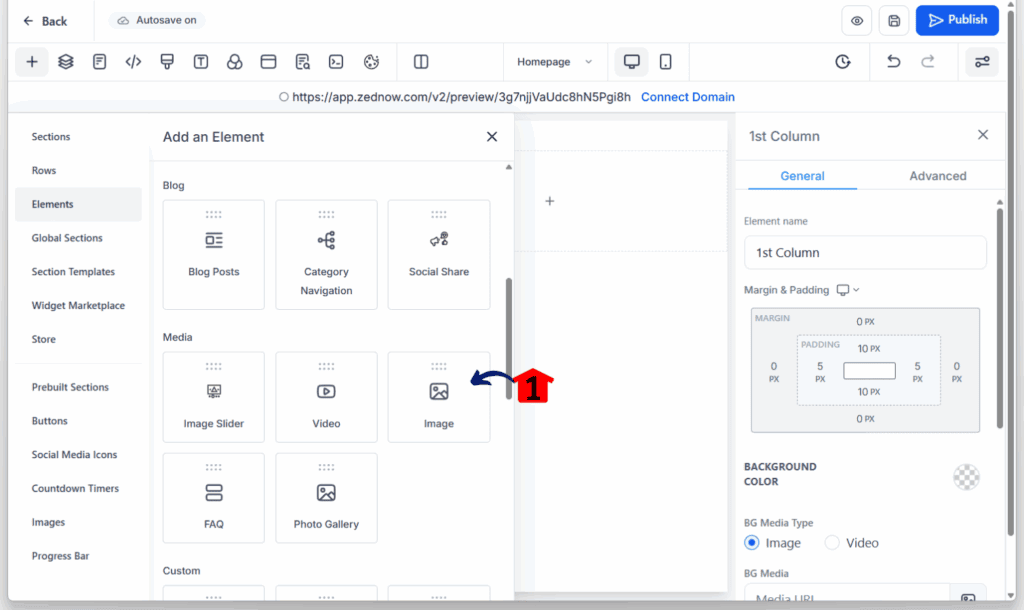Open the settings sliders icon

tap(982, 62)
